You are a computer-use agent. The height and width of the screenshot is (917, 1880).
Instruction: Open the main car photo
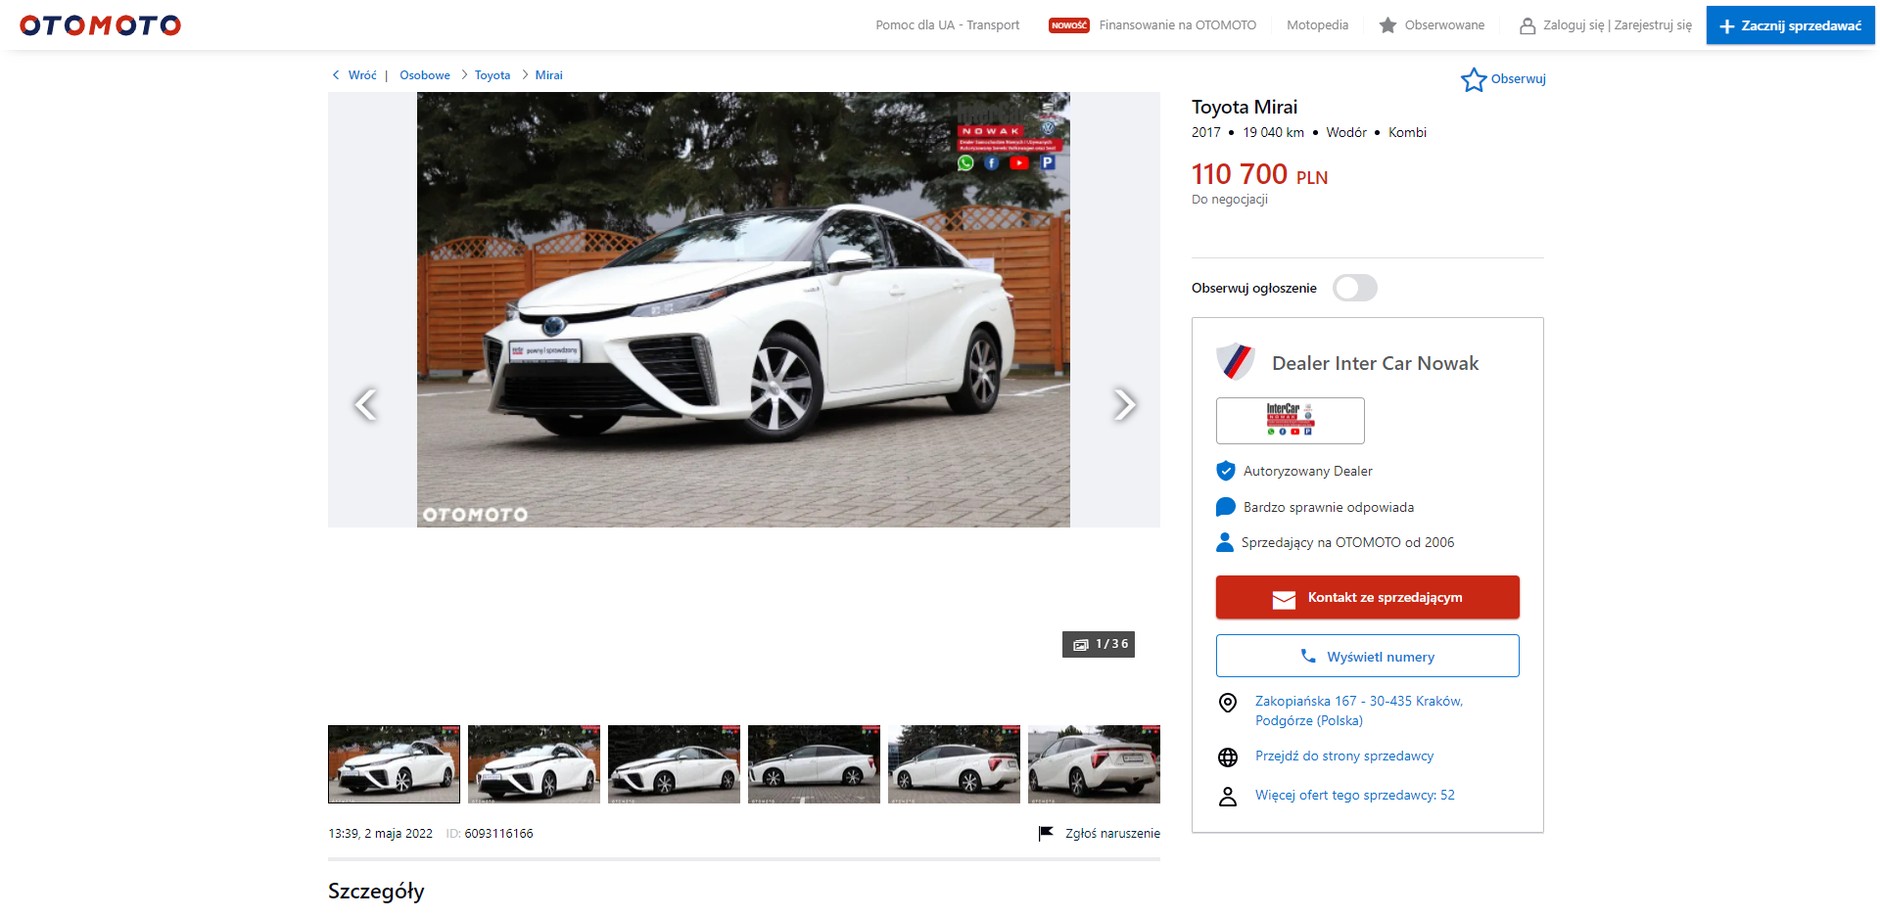click(743, 309)
